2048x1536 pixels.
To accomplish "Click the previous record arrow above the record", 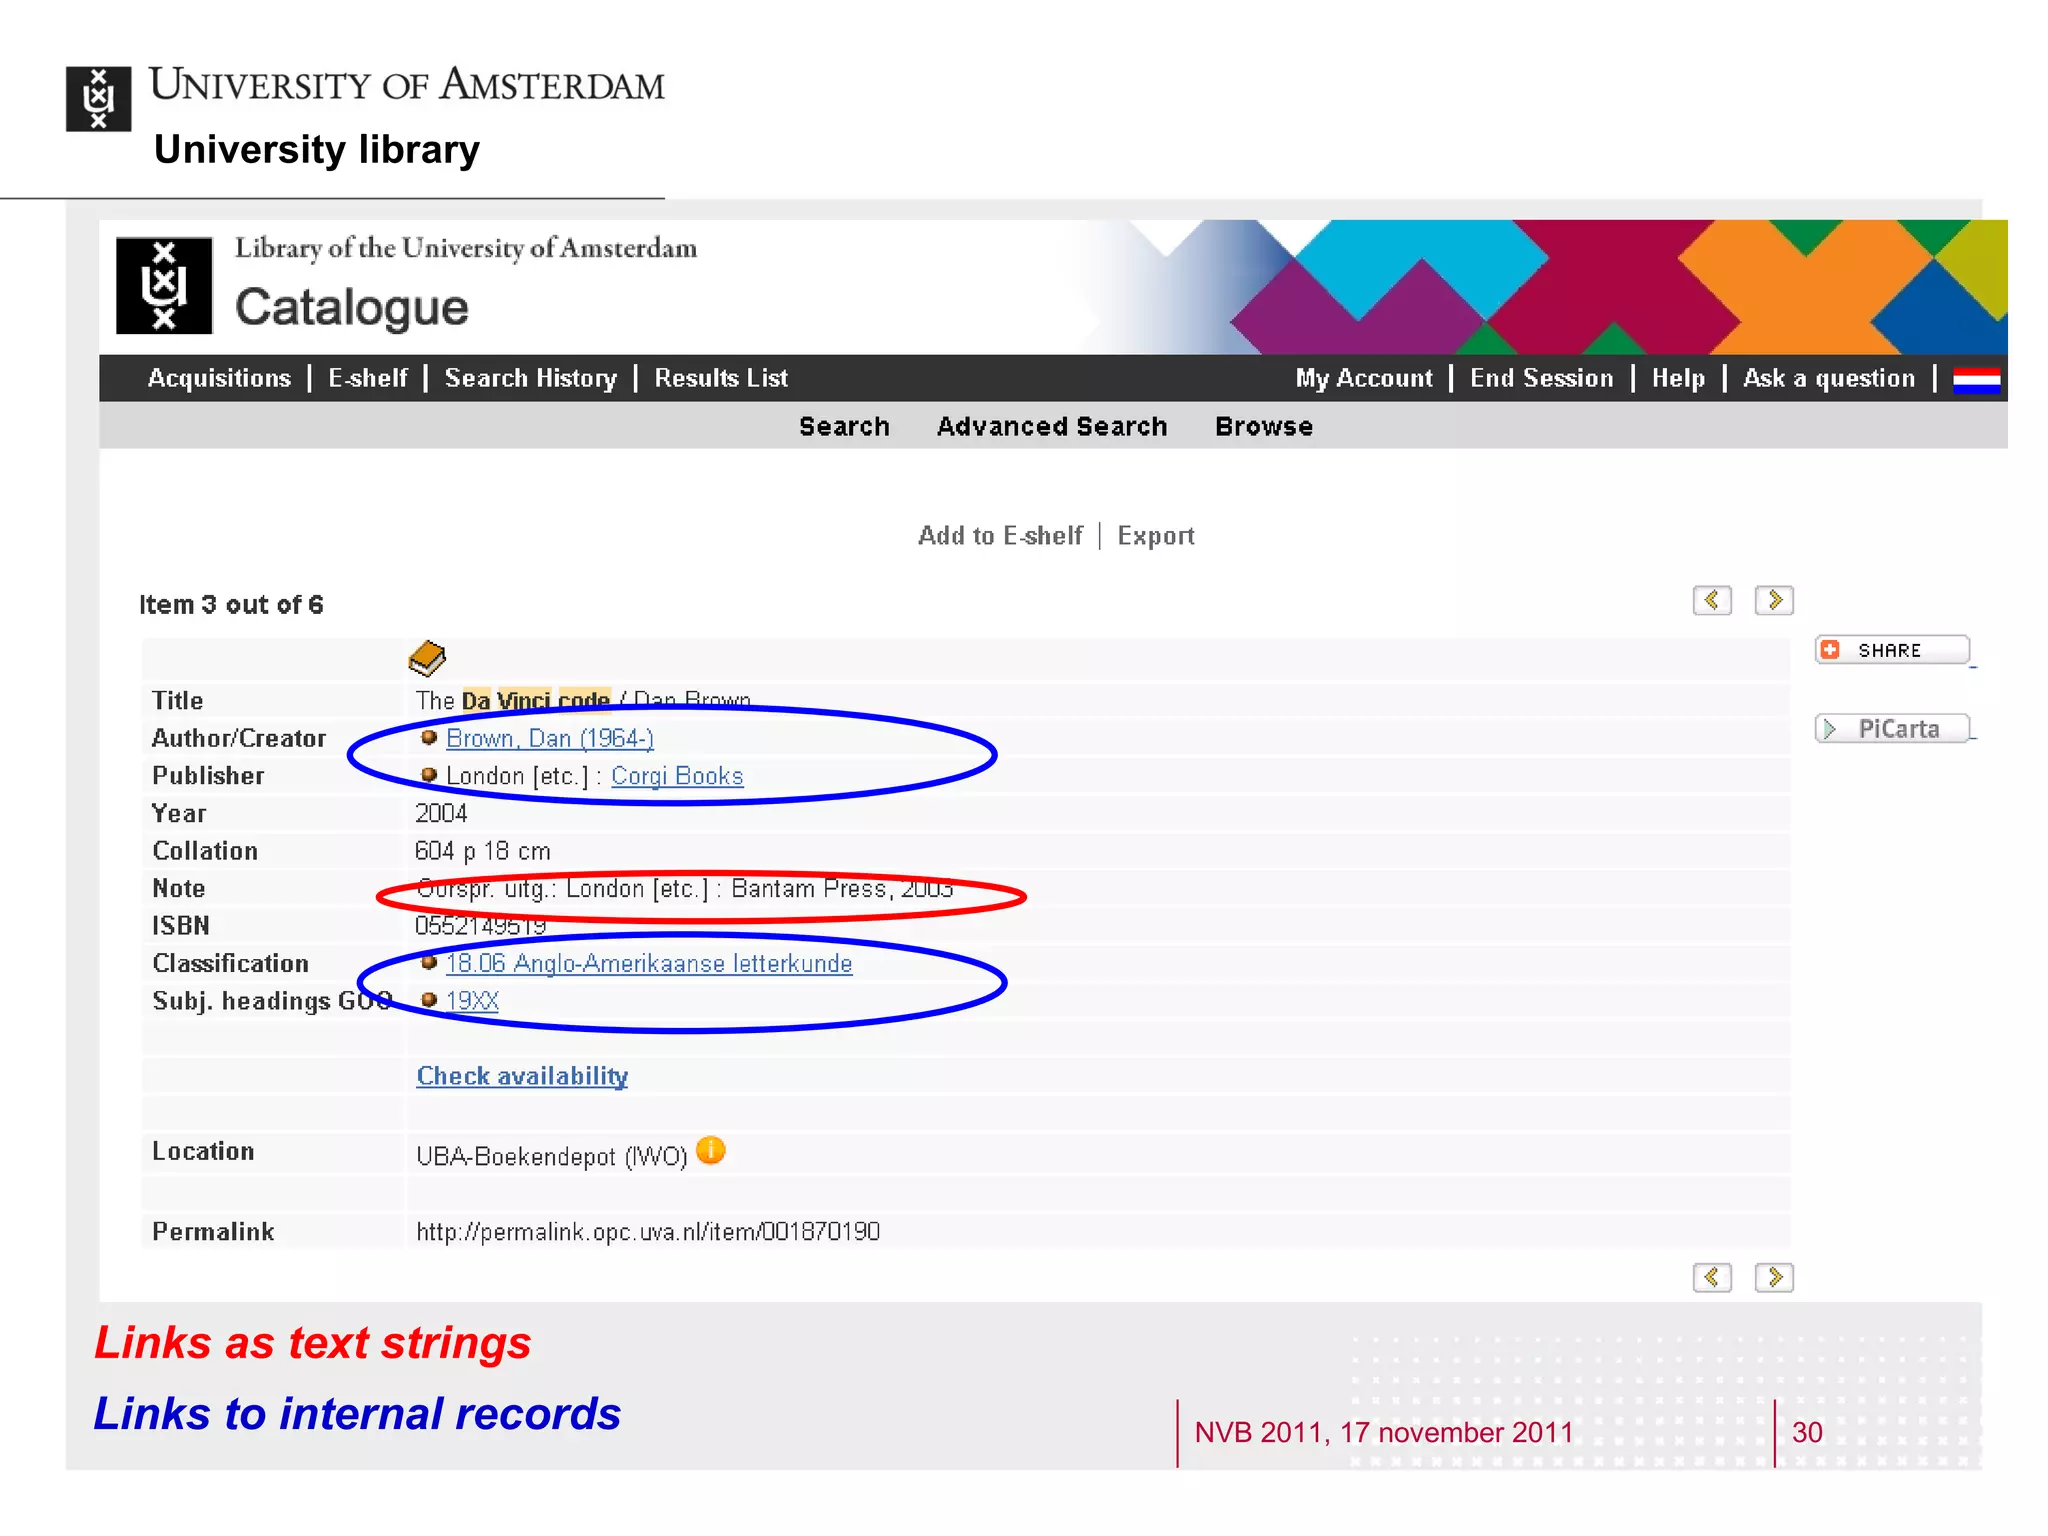I will pos(1712,600).
